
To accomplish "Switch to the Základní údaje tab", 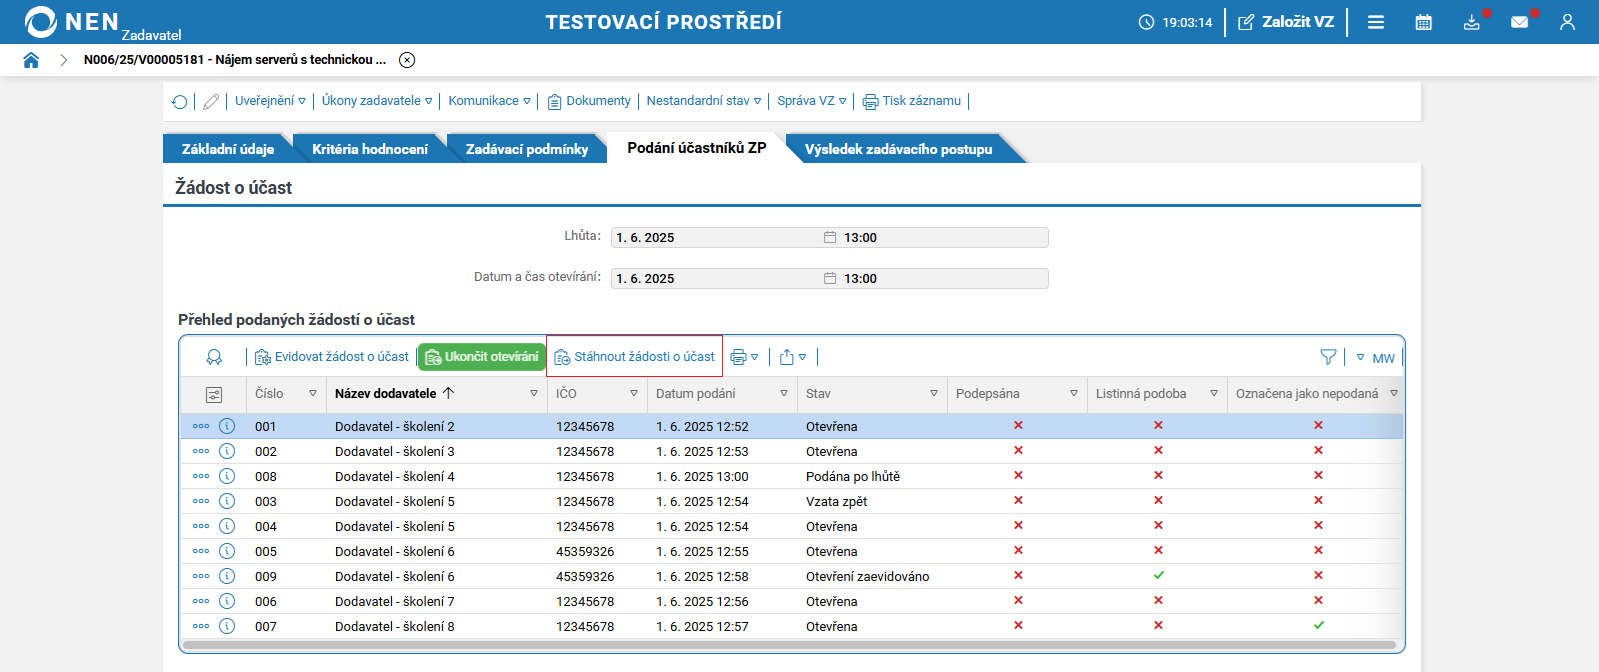I will point(227,149).
